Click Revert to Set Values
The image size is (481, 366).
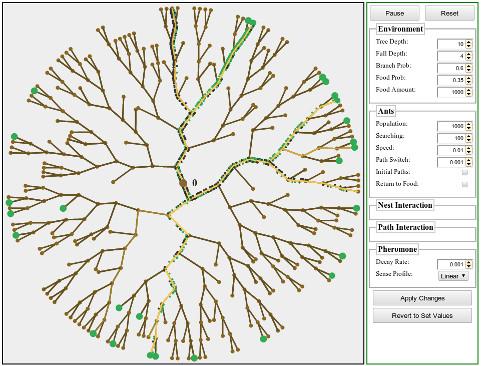[422, 315]
